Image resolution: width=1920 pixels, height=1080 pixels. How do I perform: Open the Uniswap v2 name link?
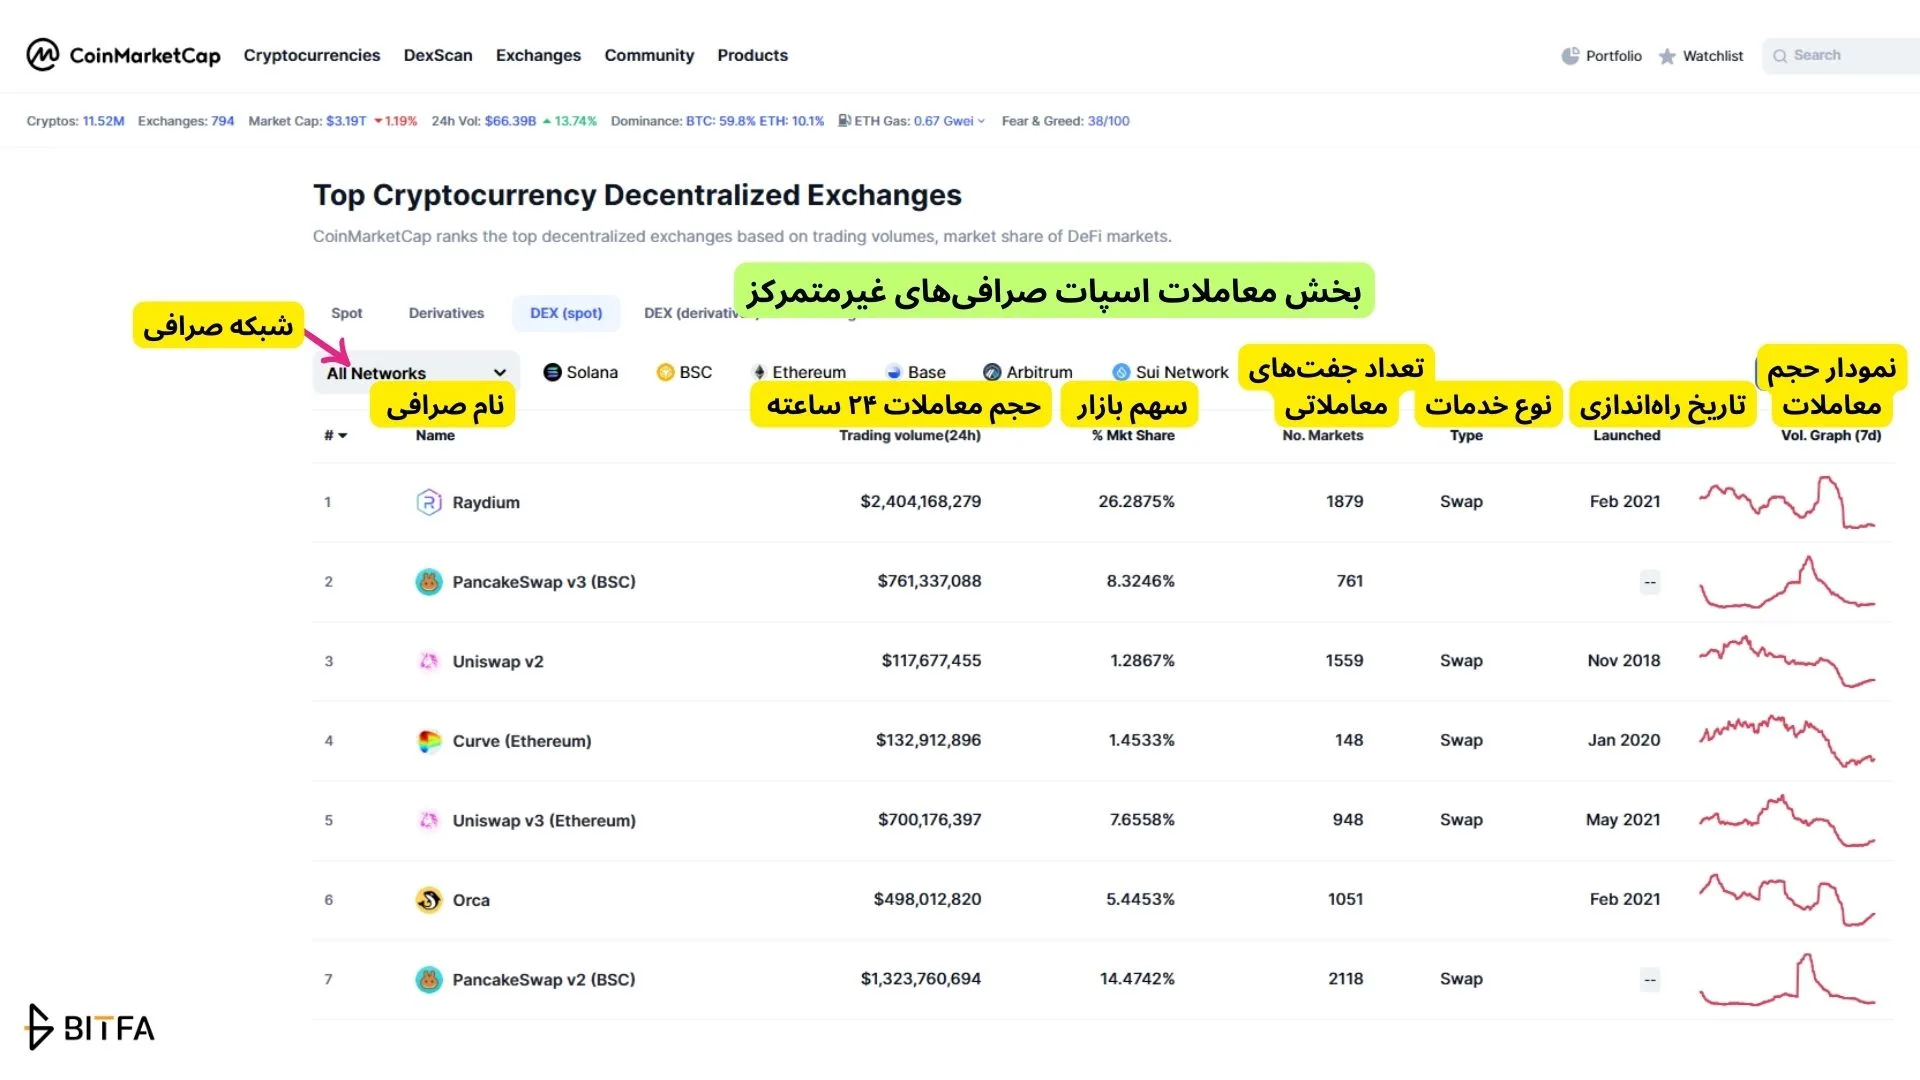[498, 661]
